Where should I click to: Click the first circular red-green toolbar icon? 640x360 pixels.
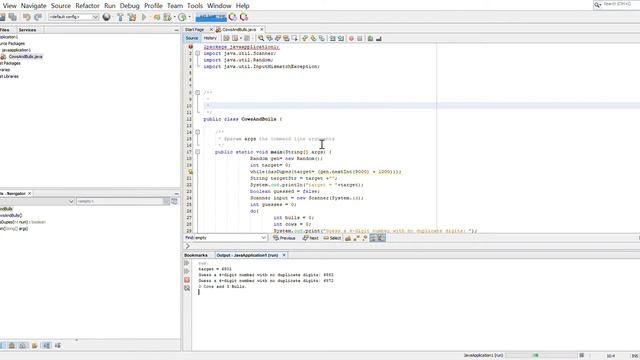point(233,17)
